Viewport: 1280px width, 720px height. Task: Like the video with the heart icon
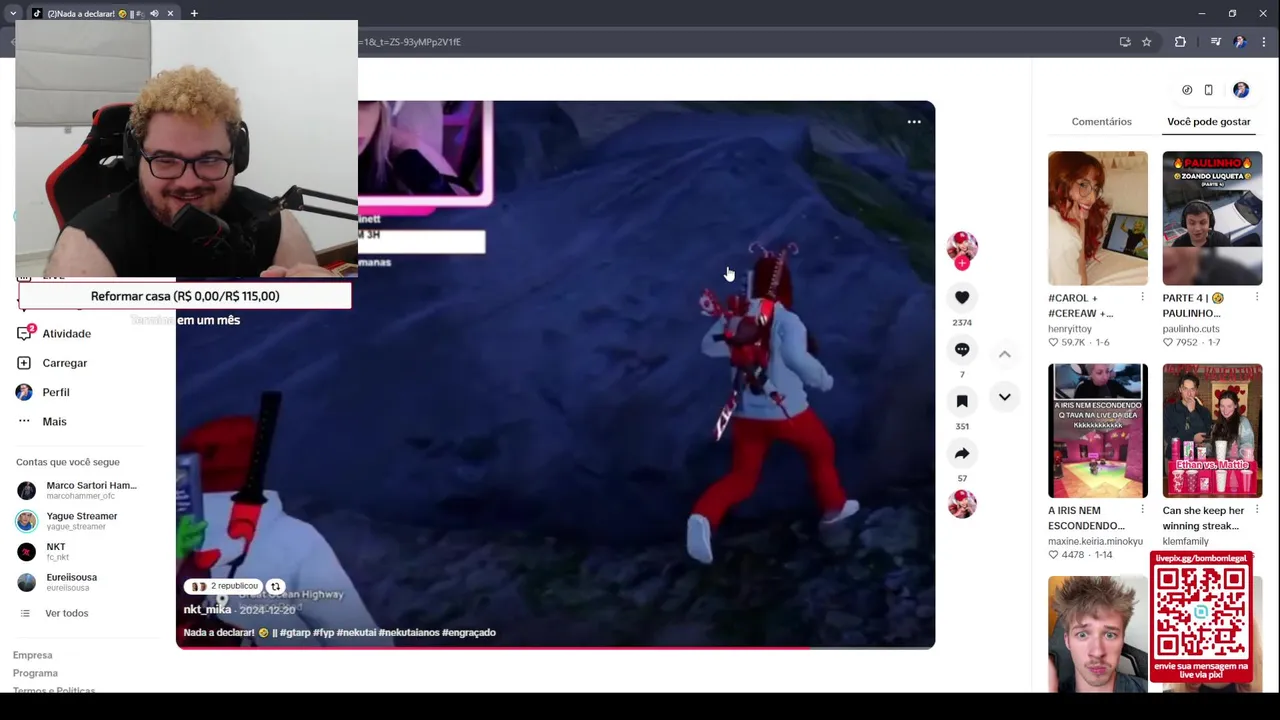[x=962, y=297]
